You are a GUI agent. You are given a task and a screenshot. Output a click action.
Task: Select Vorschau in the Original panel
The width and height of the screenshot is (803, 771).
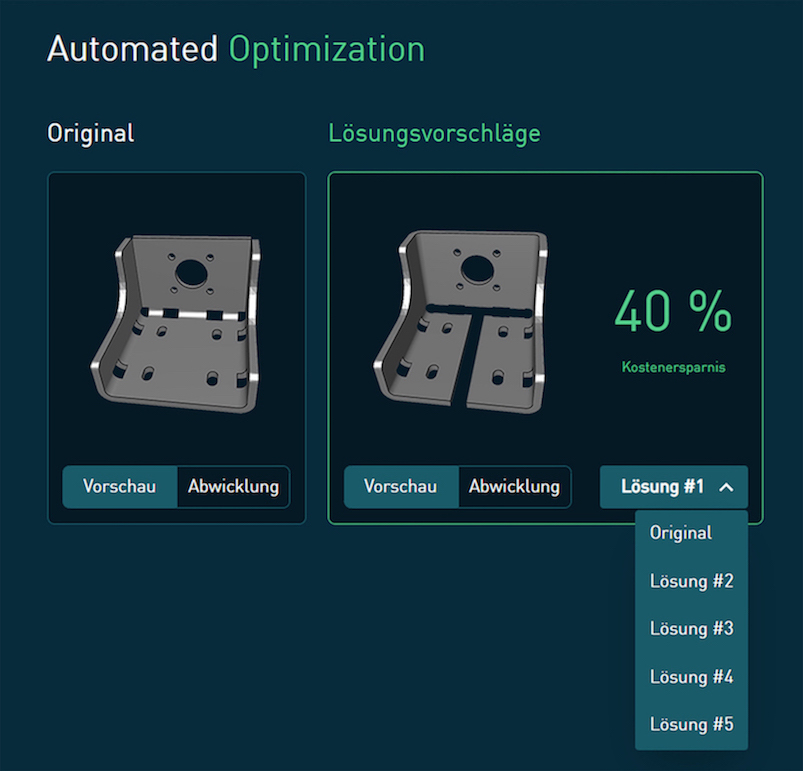point(120,486)
